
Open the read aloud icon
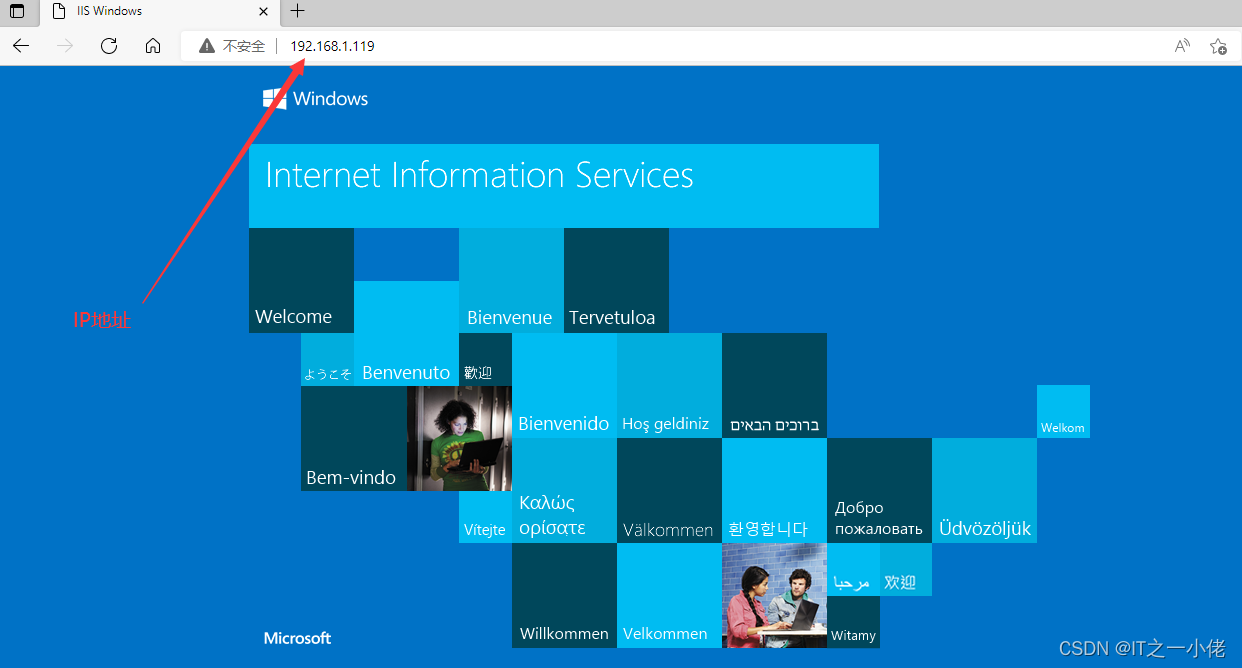(x=1182, y=46)
